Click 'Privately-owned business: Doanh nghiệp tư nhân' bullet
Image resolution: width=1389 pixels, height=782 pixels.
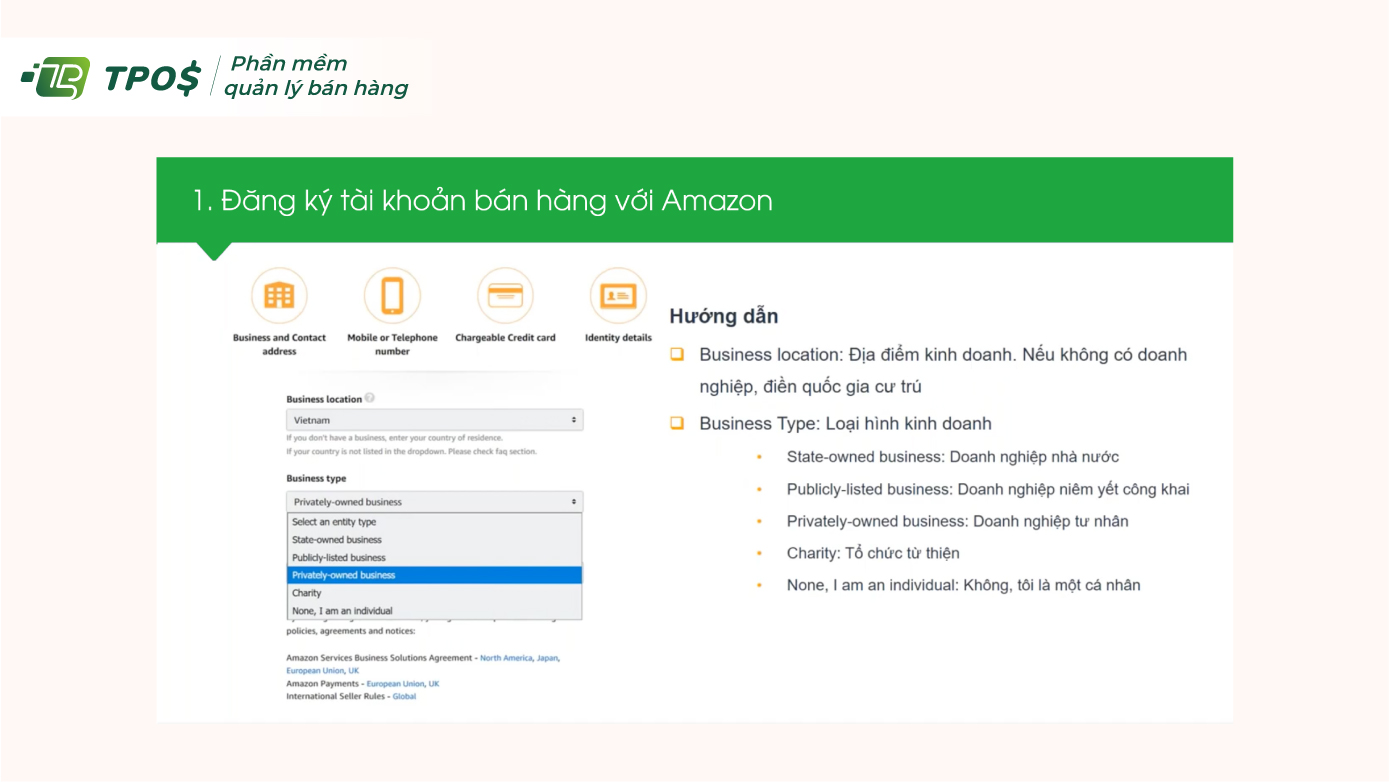tap(957, 521)
